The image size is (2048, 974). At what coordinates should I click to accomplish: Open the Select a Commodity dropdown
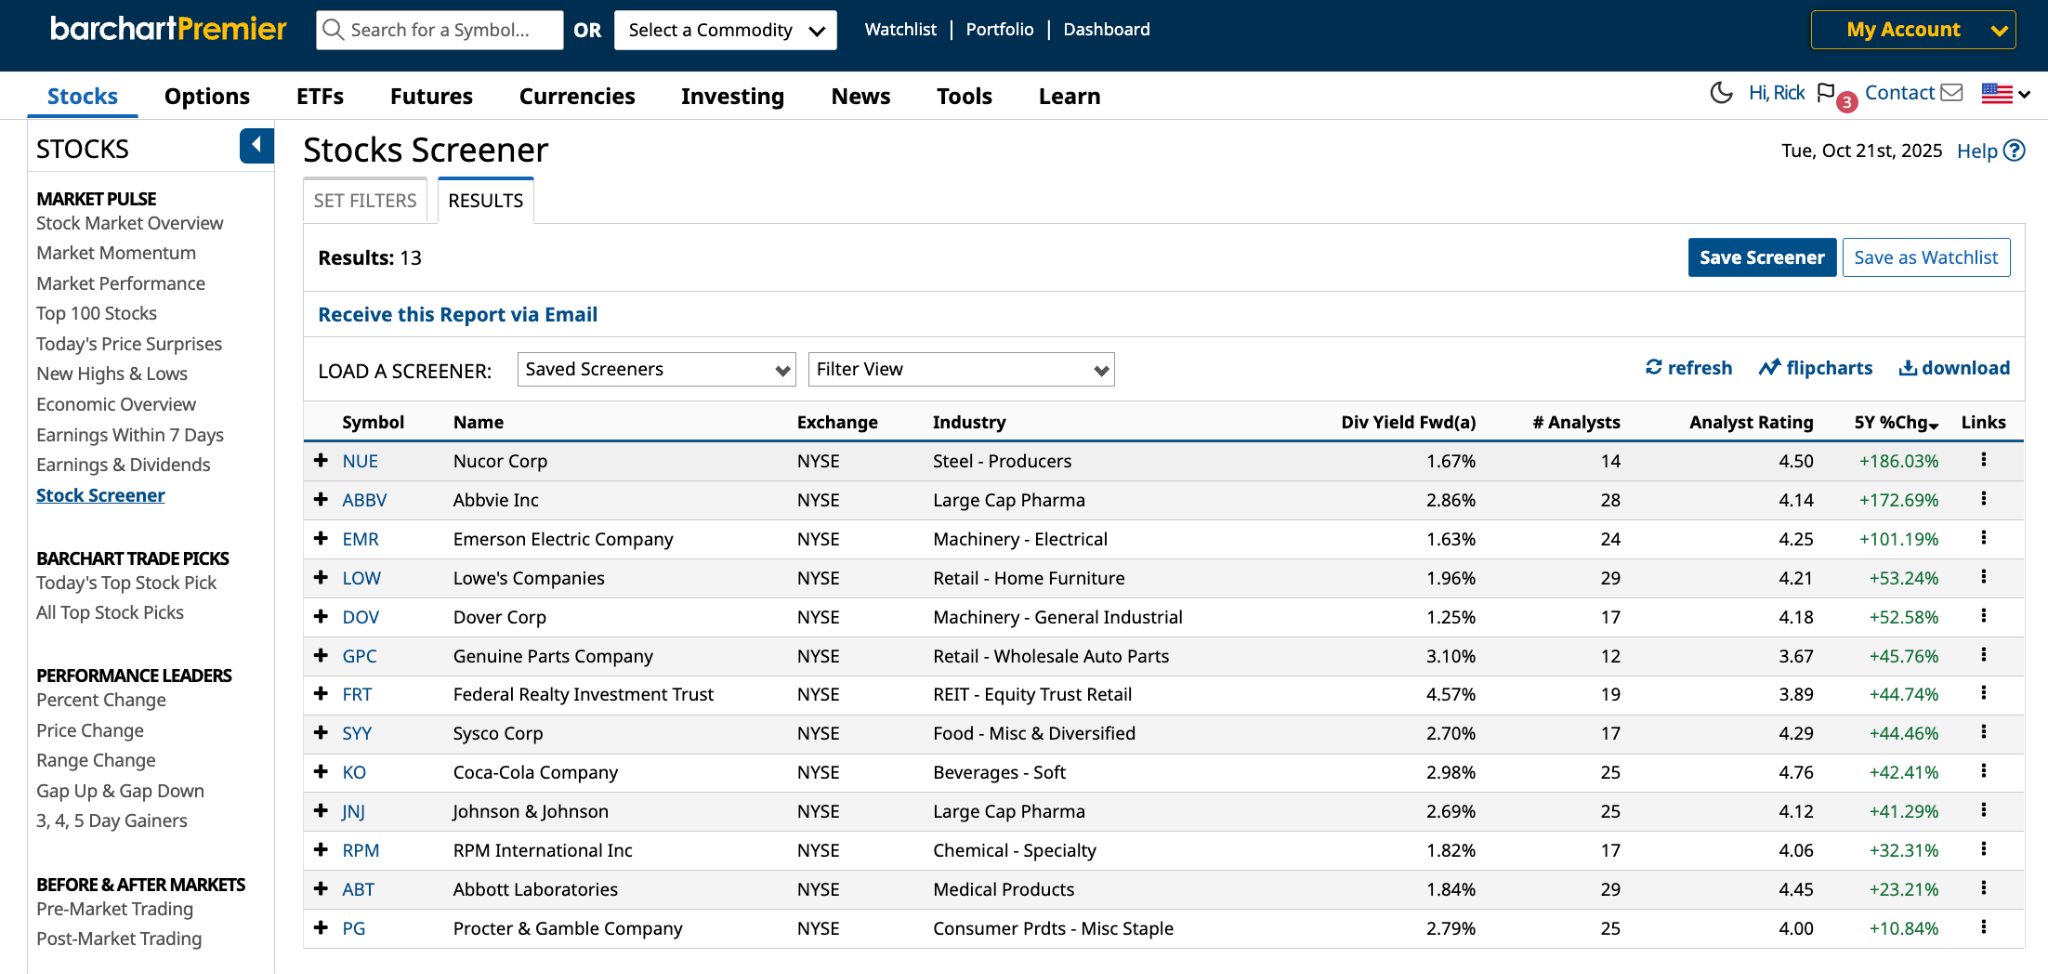coord(725,30)
